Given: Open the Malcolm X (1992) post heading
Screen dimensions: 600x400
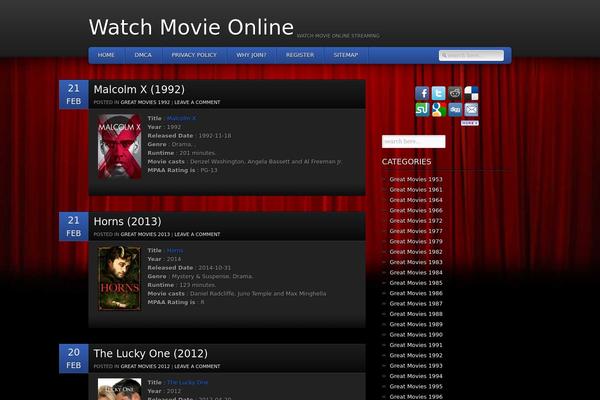Looking at the screenshot, I should coord(139,89).
